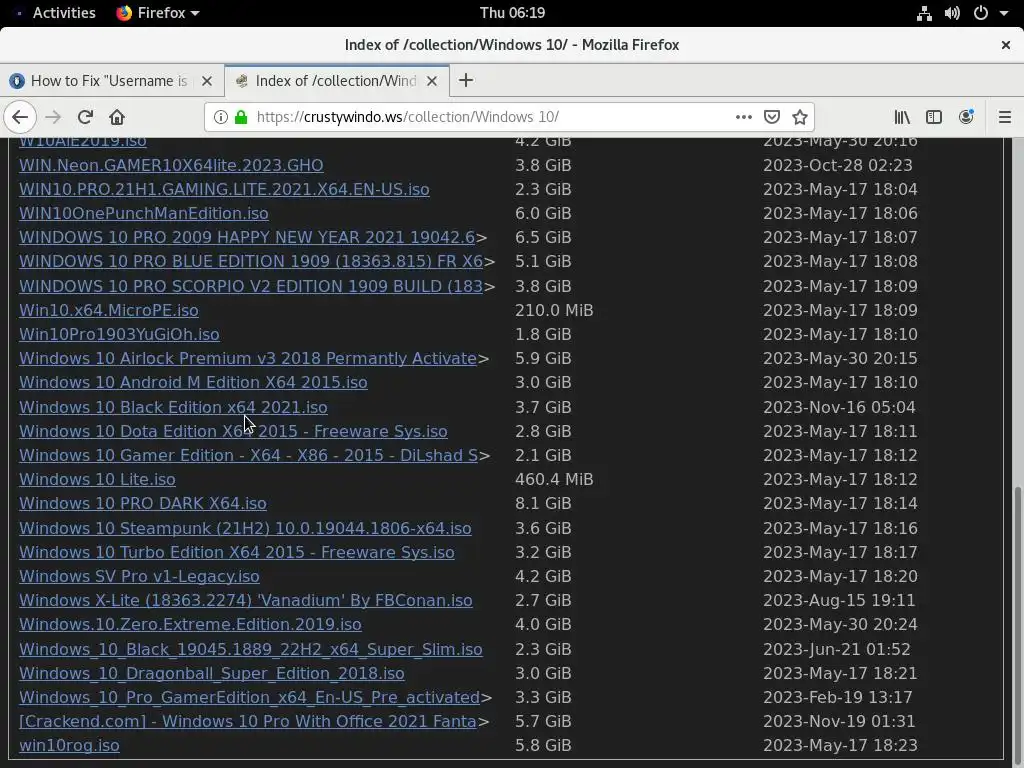Click the network status icon in top bar
1024x768 pixels.
(x=924, y=13)
